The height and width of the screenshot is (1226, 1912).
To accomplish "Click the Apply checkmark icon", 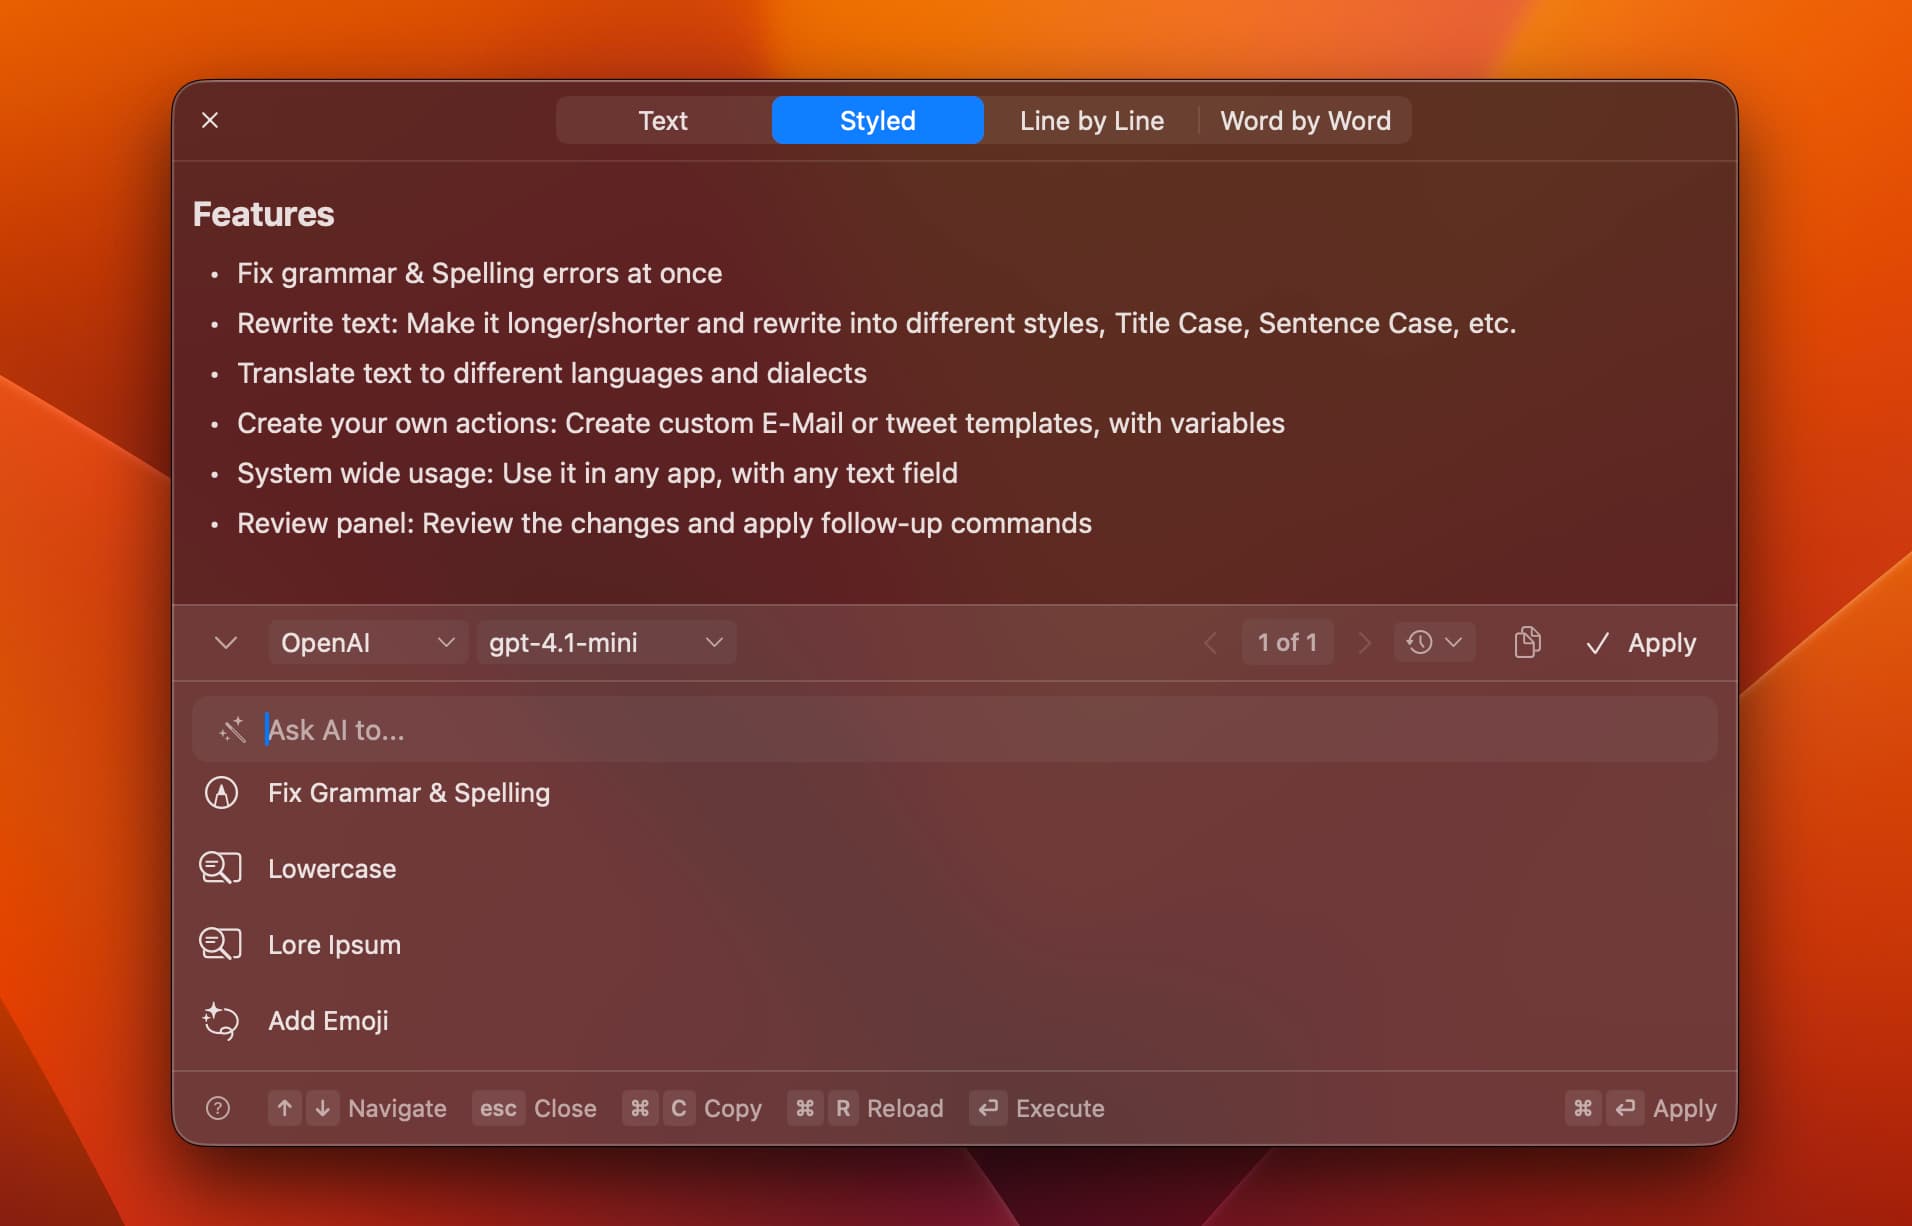I will pyautogui.click(x=1599, y=642).
